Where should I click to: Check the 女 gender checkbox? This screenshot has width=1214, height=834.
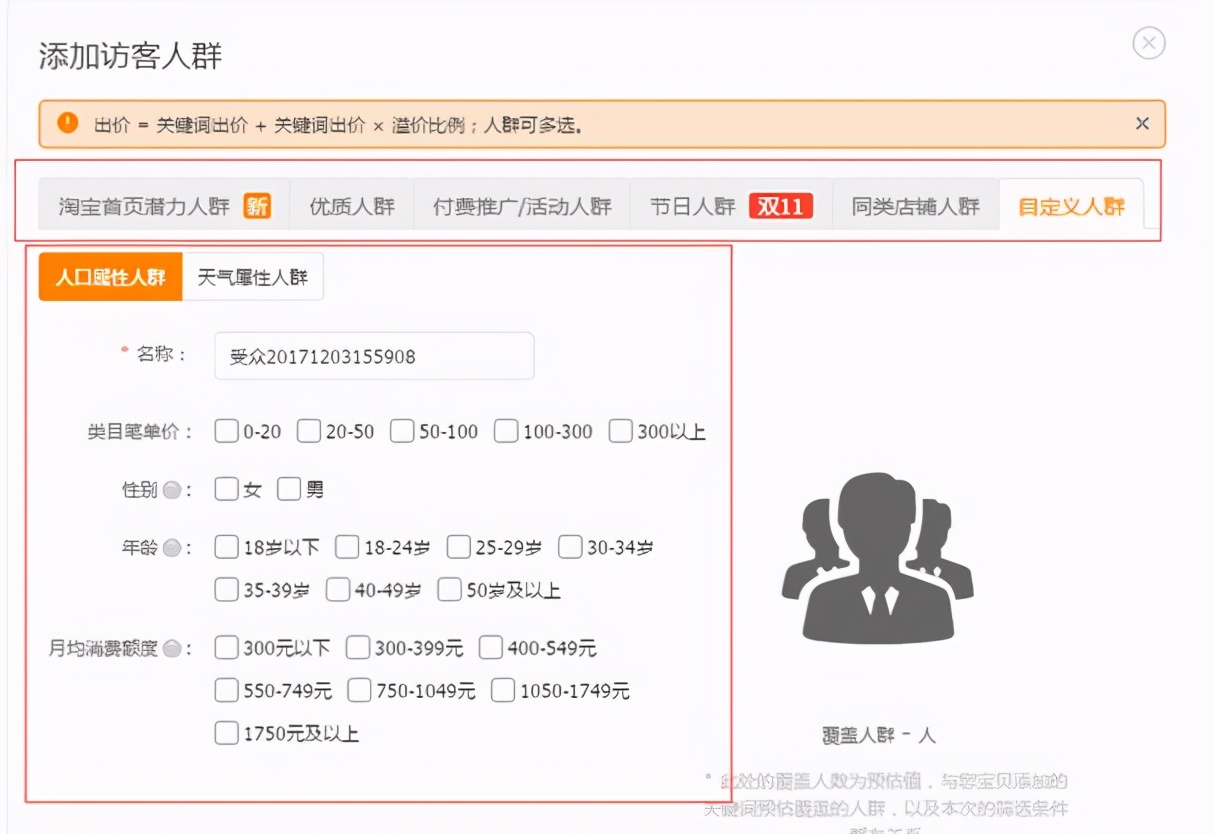[225, 489]
